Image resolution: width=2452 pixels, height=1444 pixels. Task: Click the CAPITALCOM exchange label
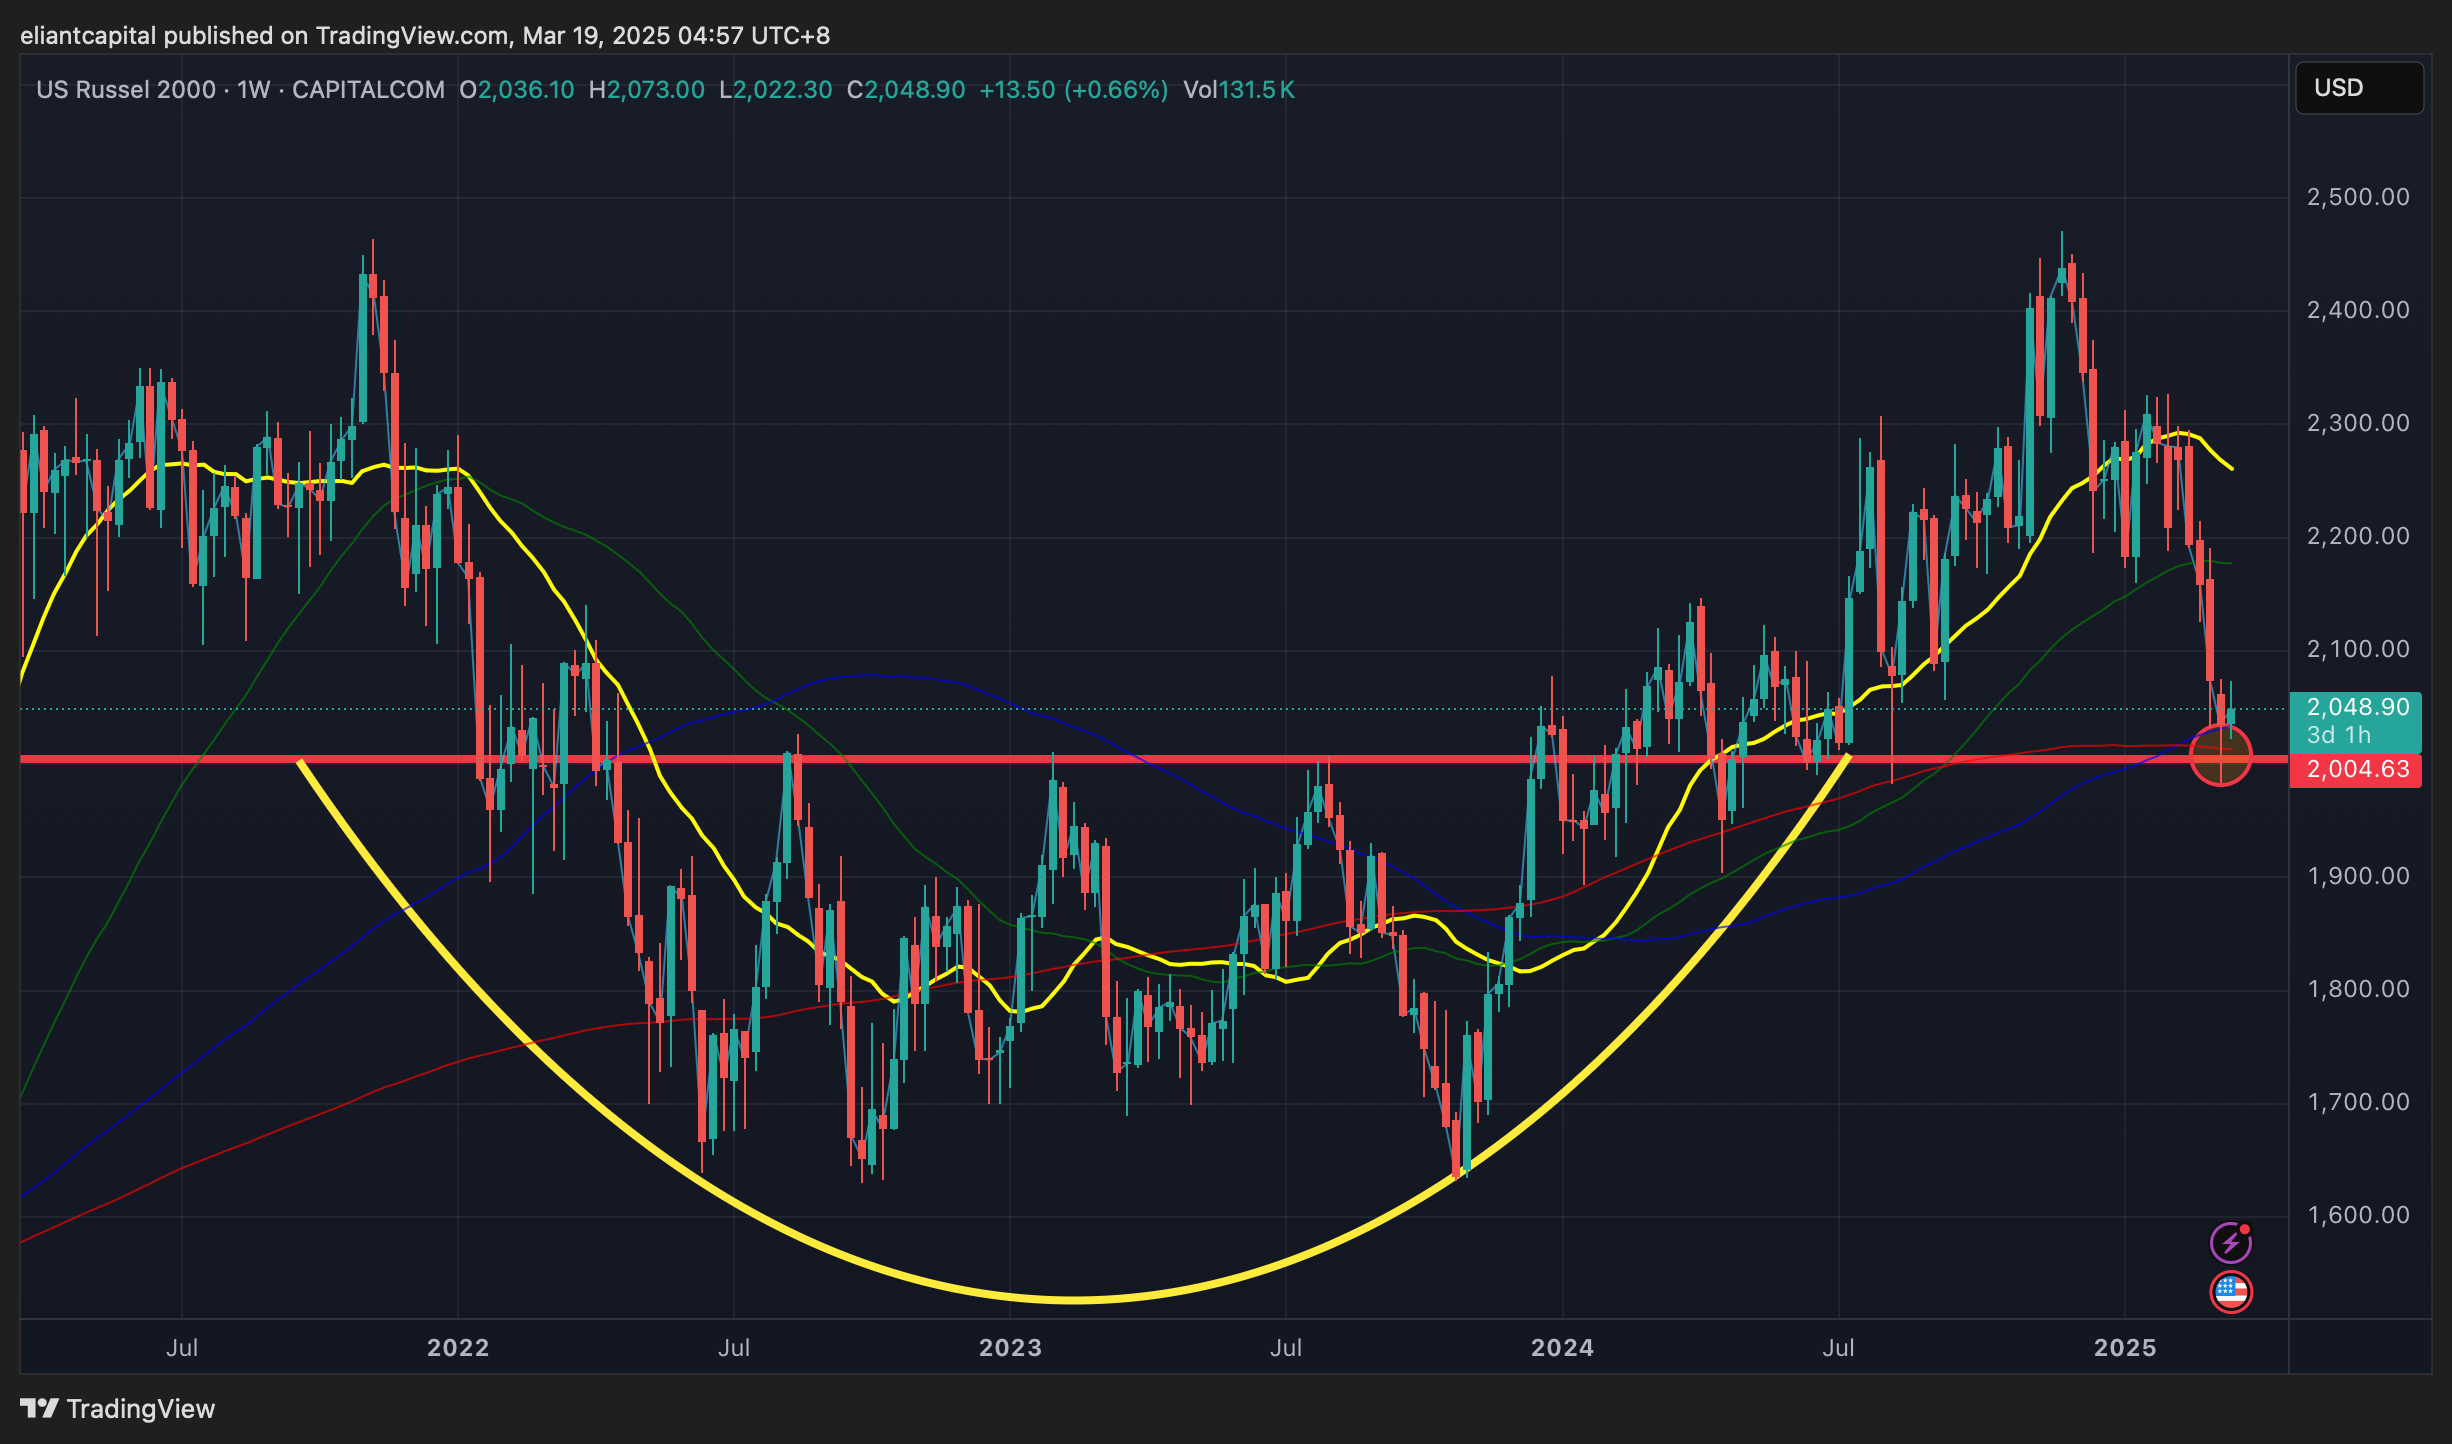tap(368, 90)
